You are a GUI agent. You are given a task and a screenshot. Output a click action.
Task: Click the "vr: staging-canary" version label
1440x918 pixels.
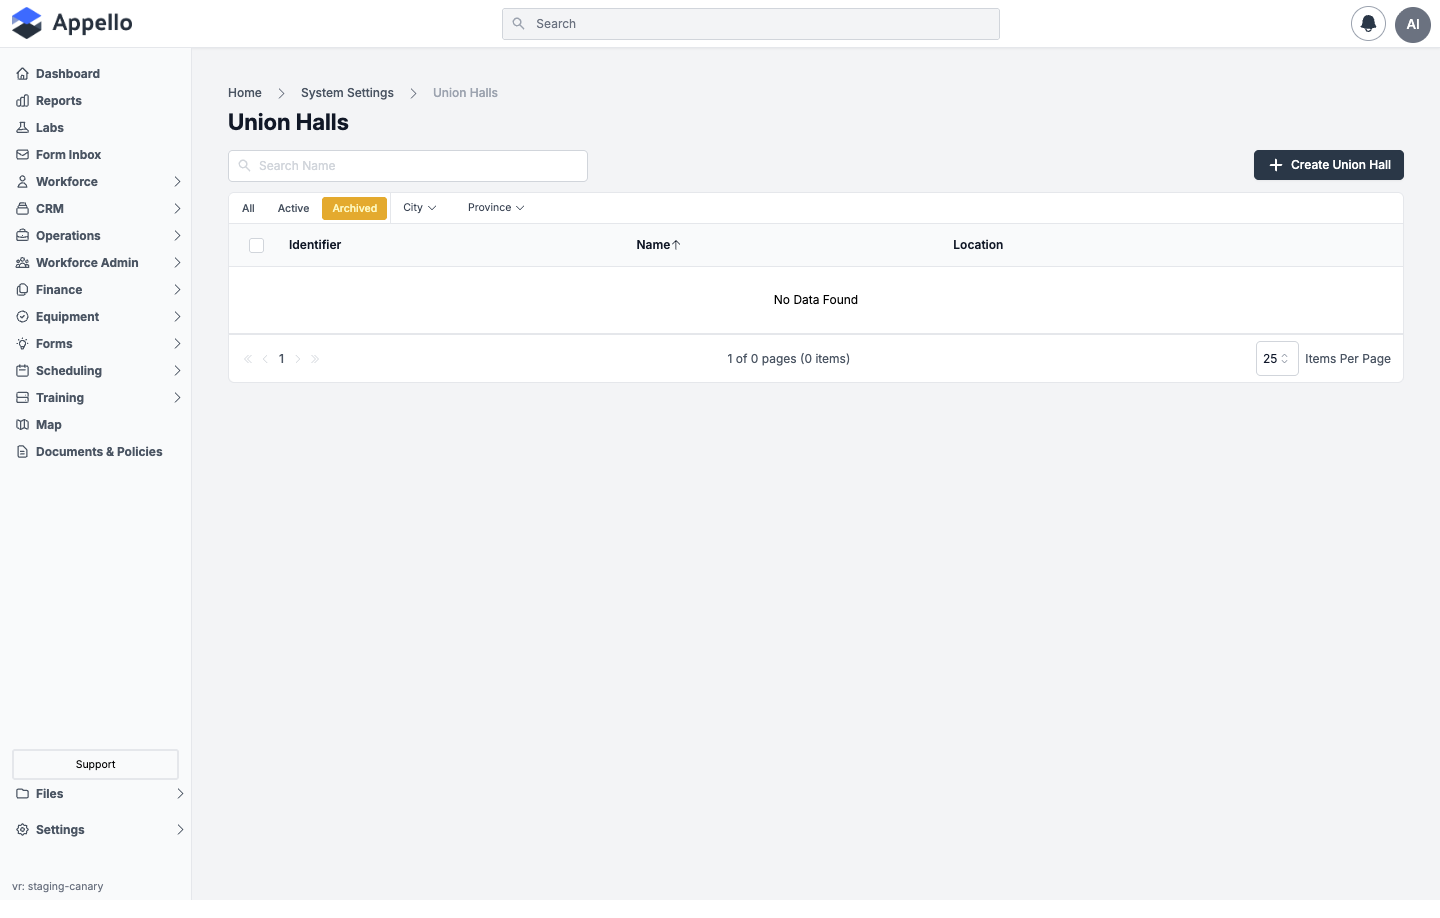(x=58, y=887)
